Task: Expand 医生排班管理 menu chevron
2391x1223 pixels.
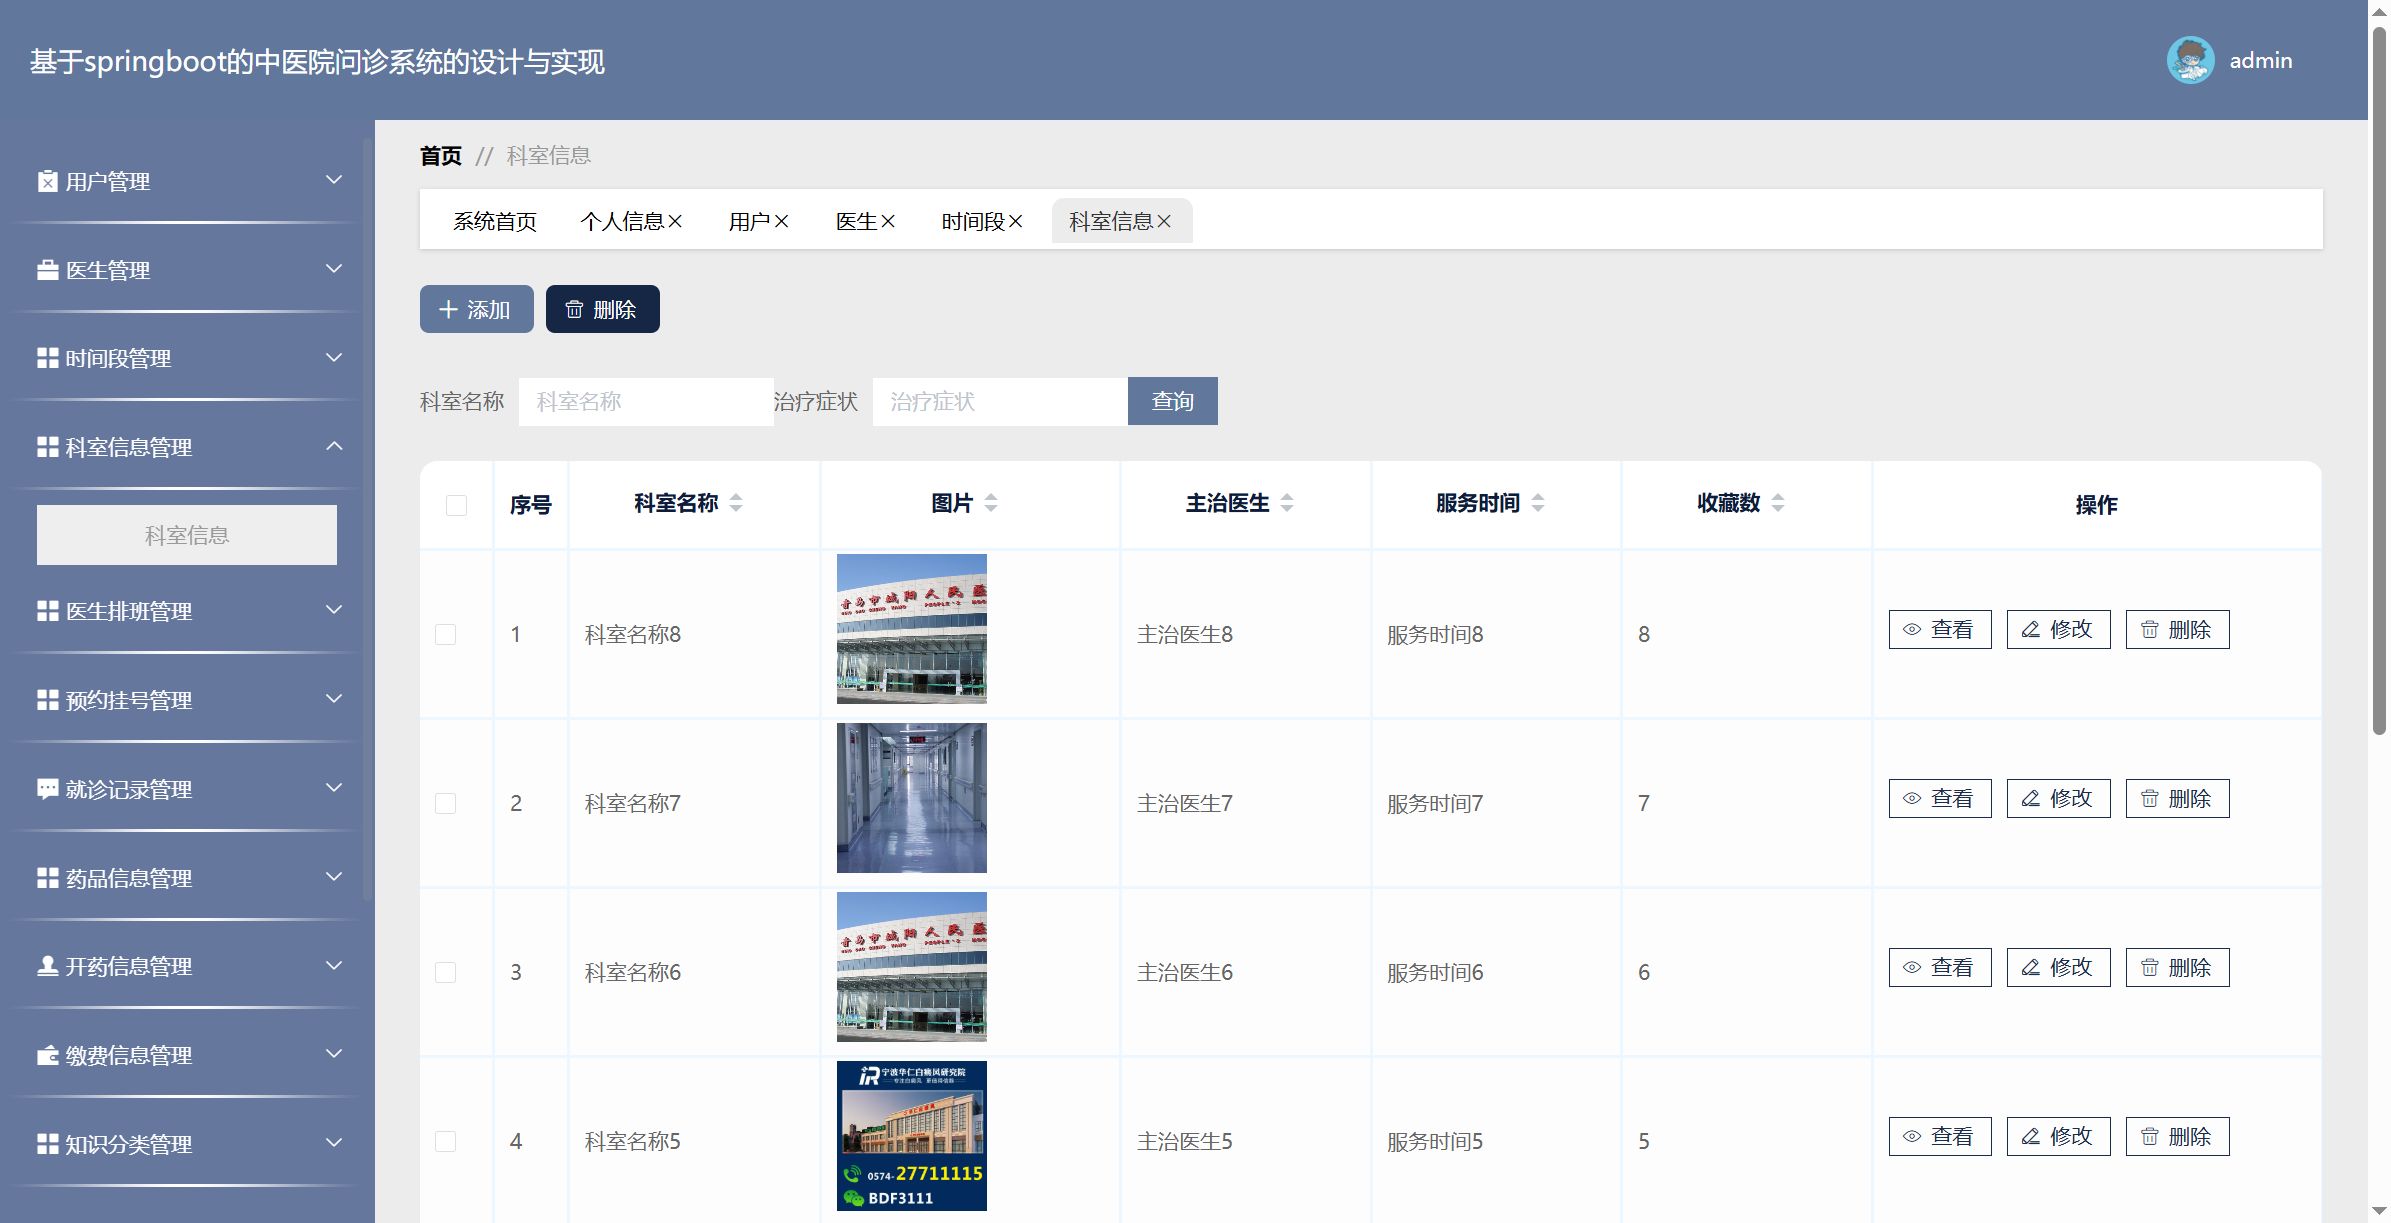Action: [334, 610]
